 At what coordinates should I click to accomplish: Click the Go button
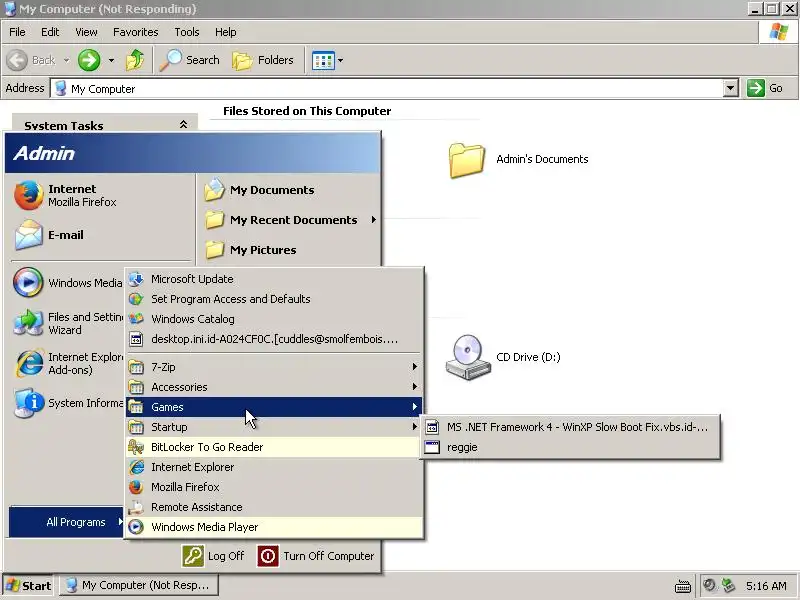pyautogui.click(x=765, y=88)
